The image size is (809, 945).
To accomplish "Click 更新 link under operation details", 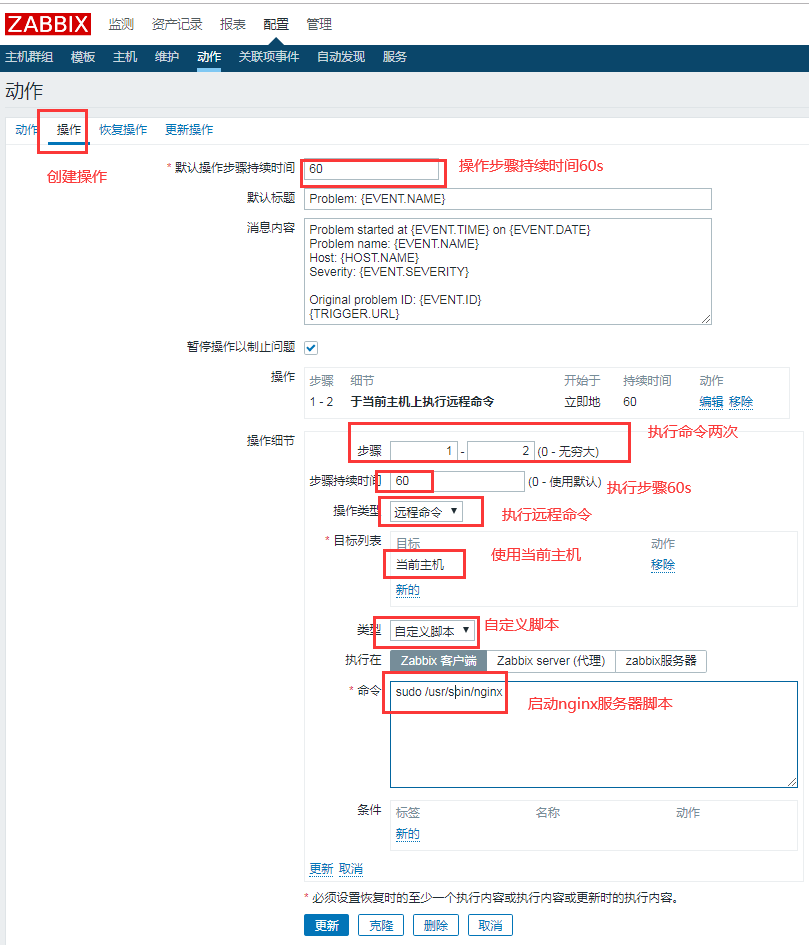I will click(321, 869).
